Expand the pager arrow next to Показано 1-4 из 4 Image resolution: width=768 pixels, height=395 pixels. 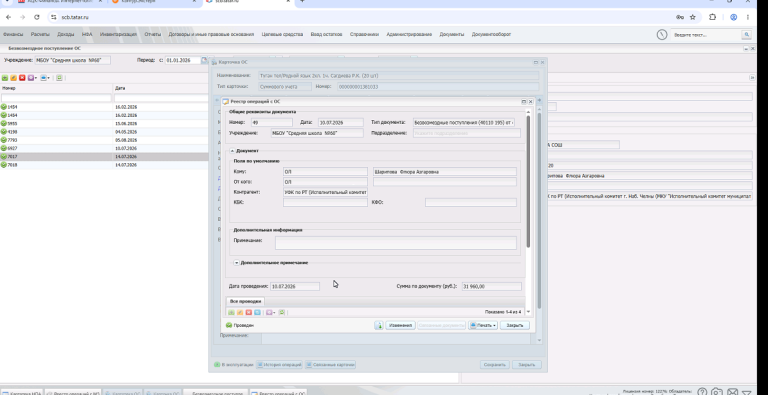527,312
